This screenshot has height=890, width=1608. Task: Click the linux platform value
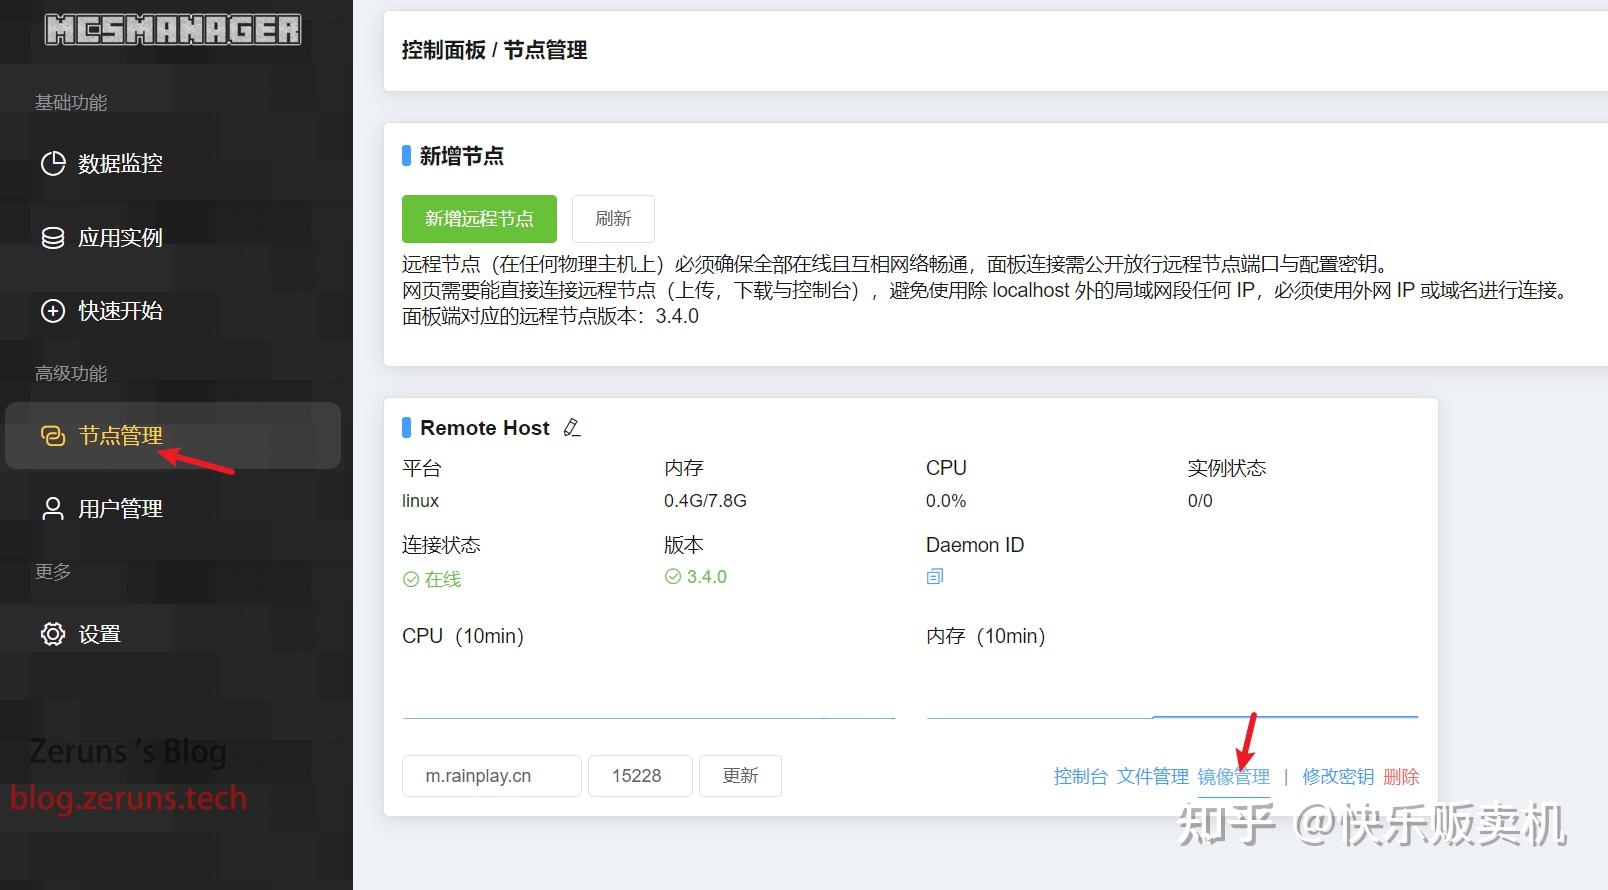420,501
